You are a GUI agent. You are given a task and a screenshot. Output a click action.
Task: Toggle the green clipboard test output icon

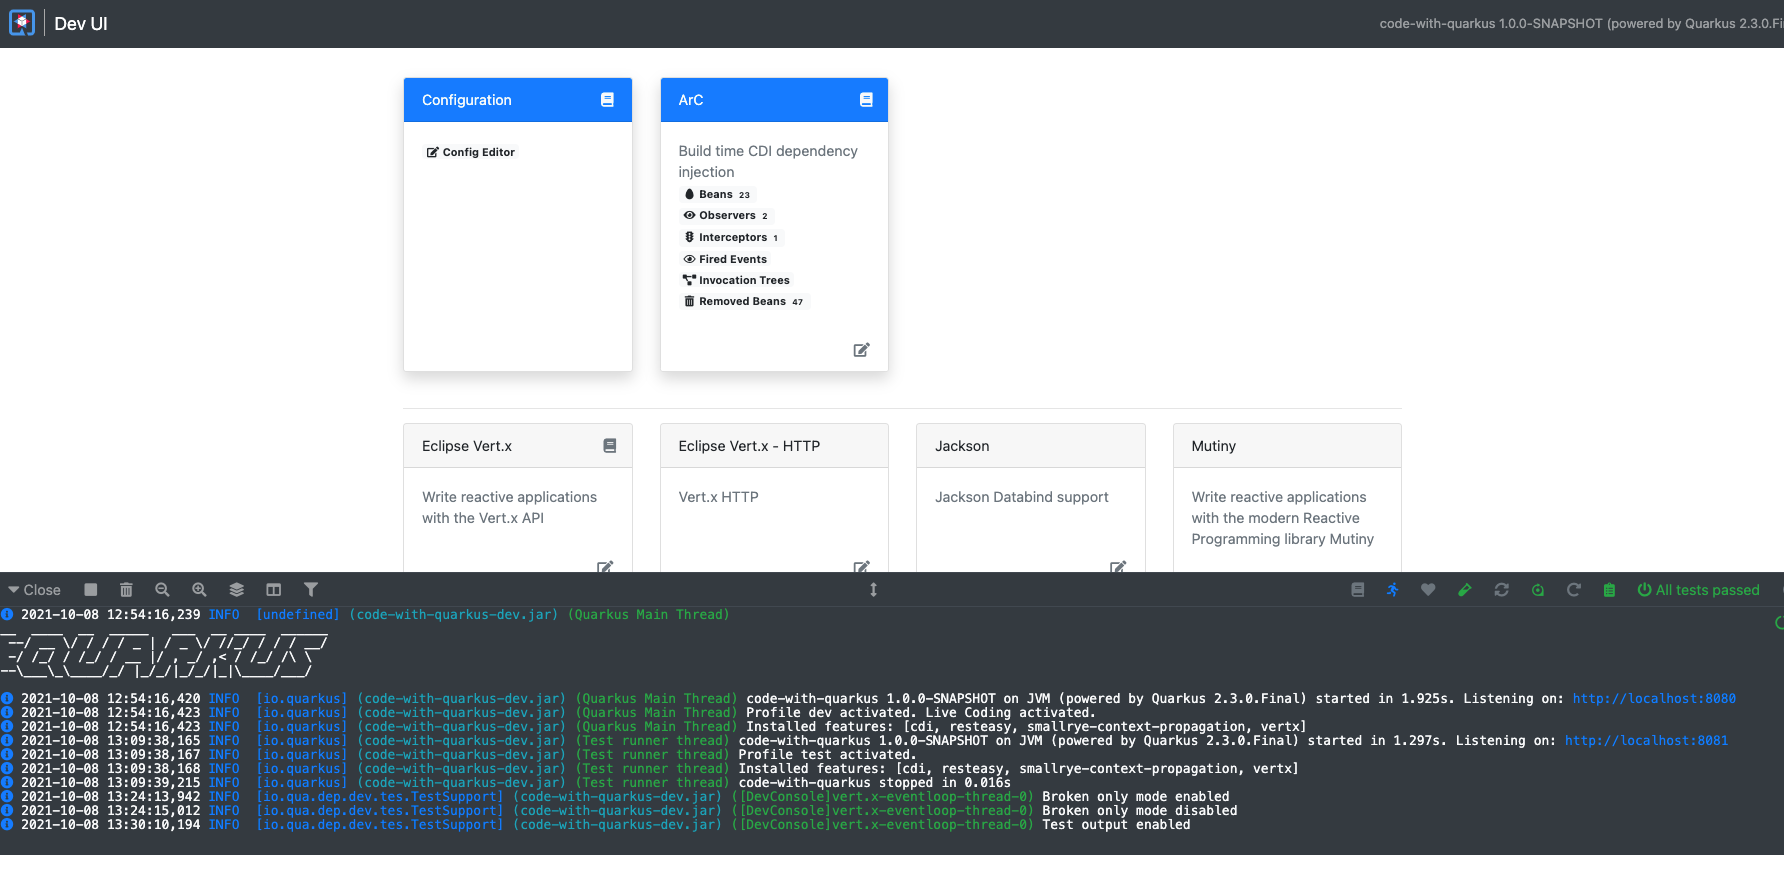click(x=1609, y=590)
